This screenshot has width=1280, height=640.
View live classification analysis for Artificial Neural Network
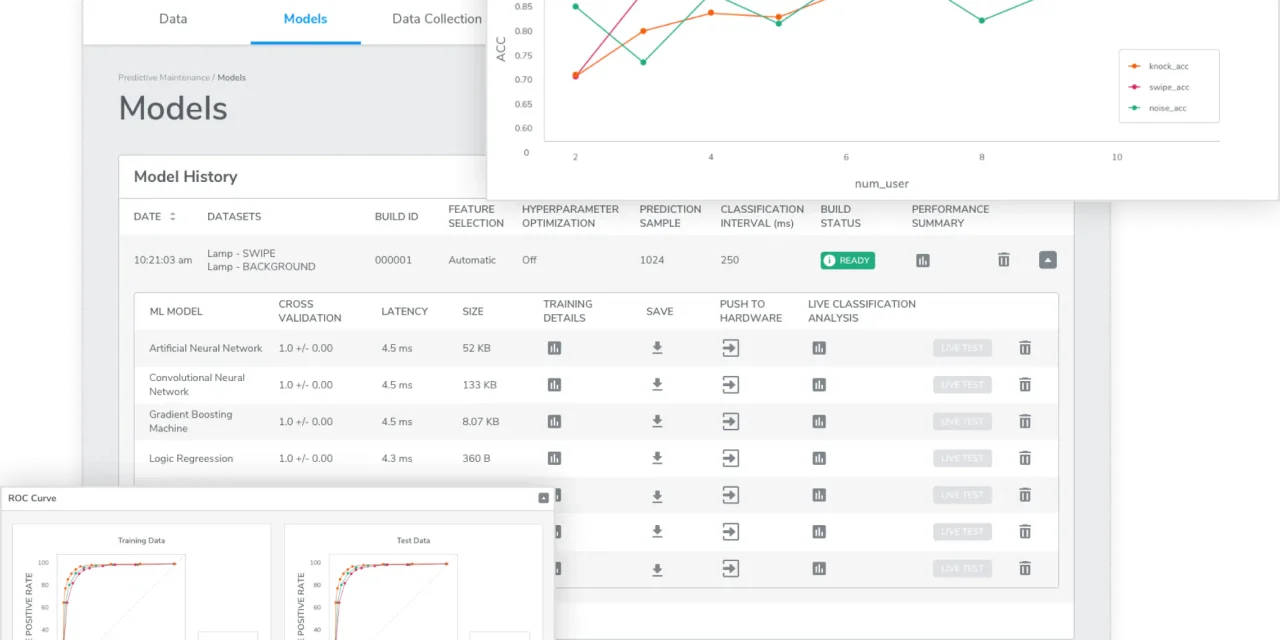pos(819,348)
